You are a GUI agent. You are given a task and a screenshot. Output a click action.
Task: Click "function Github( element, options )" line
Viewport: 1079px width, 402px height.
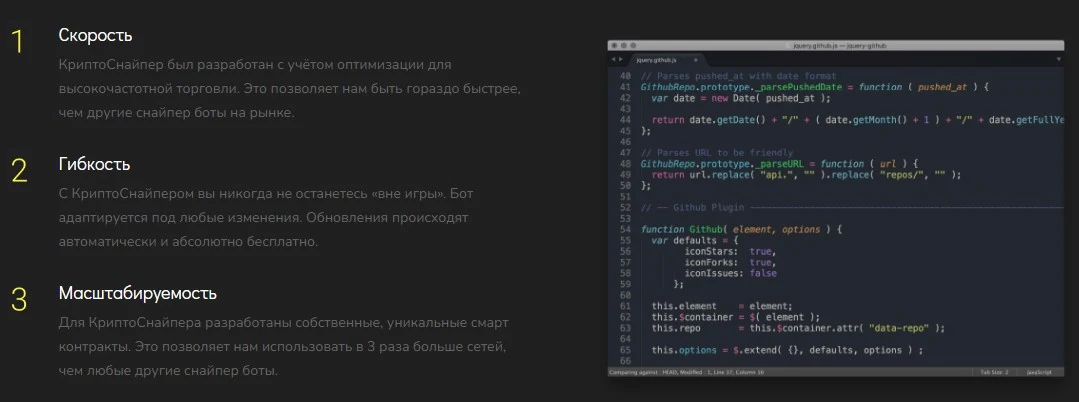click(741, 229)
